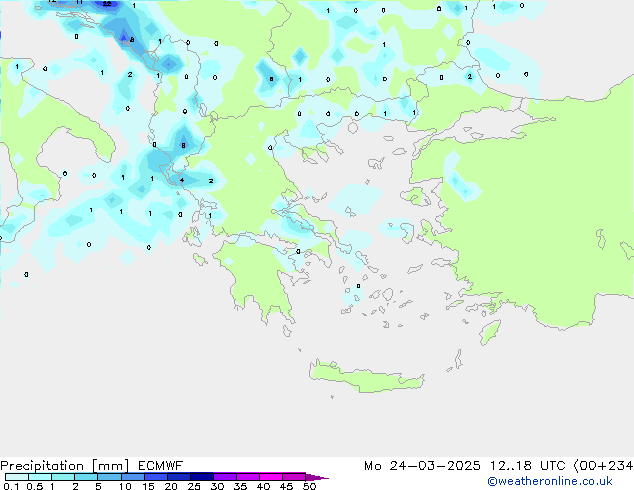Click the legend label '45'

[286, 486]
